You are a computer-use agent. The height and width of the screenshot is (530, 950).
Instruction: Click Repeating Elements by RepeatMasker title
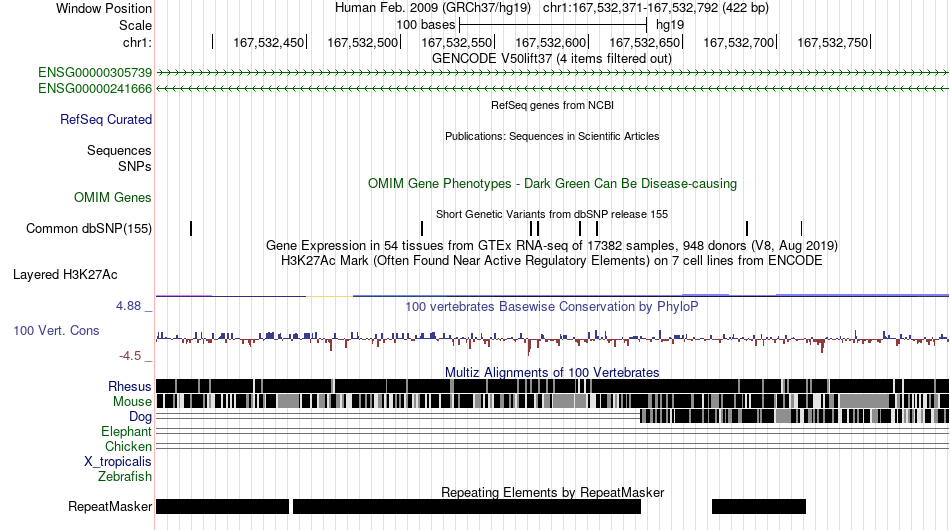pos(553,492)
